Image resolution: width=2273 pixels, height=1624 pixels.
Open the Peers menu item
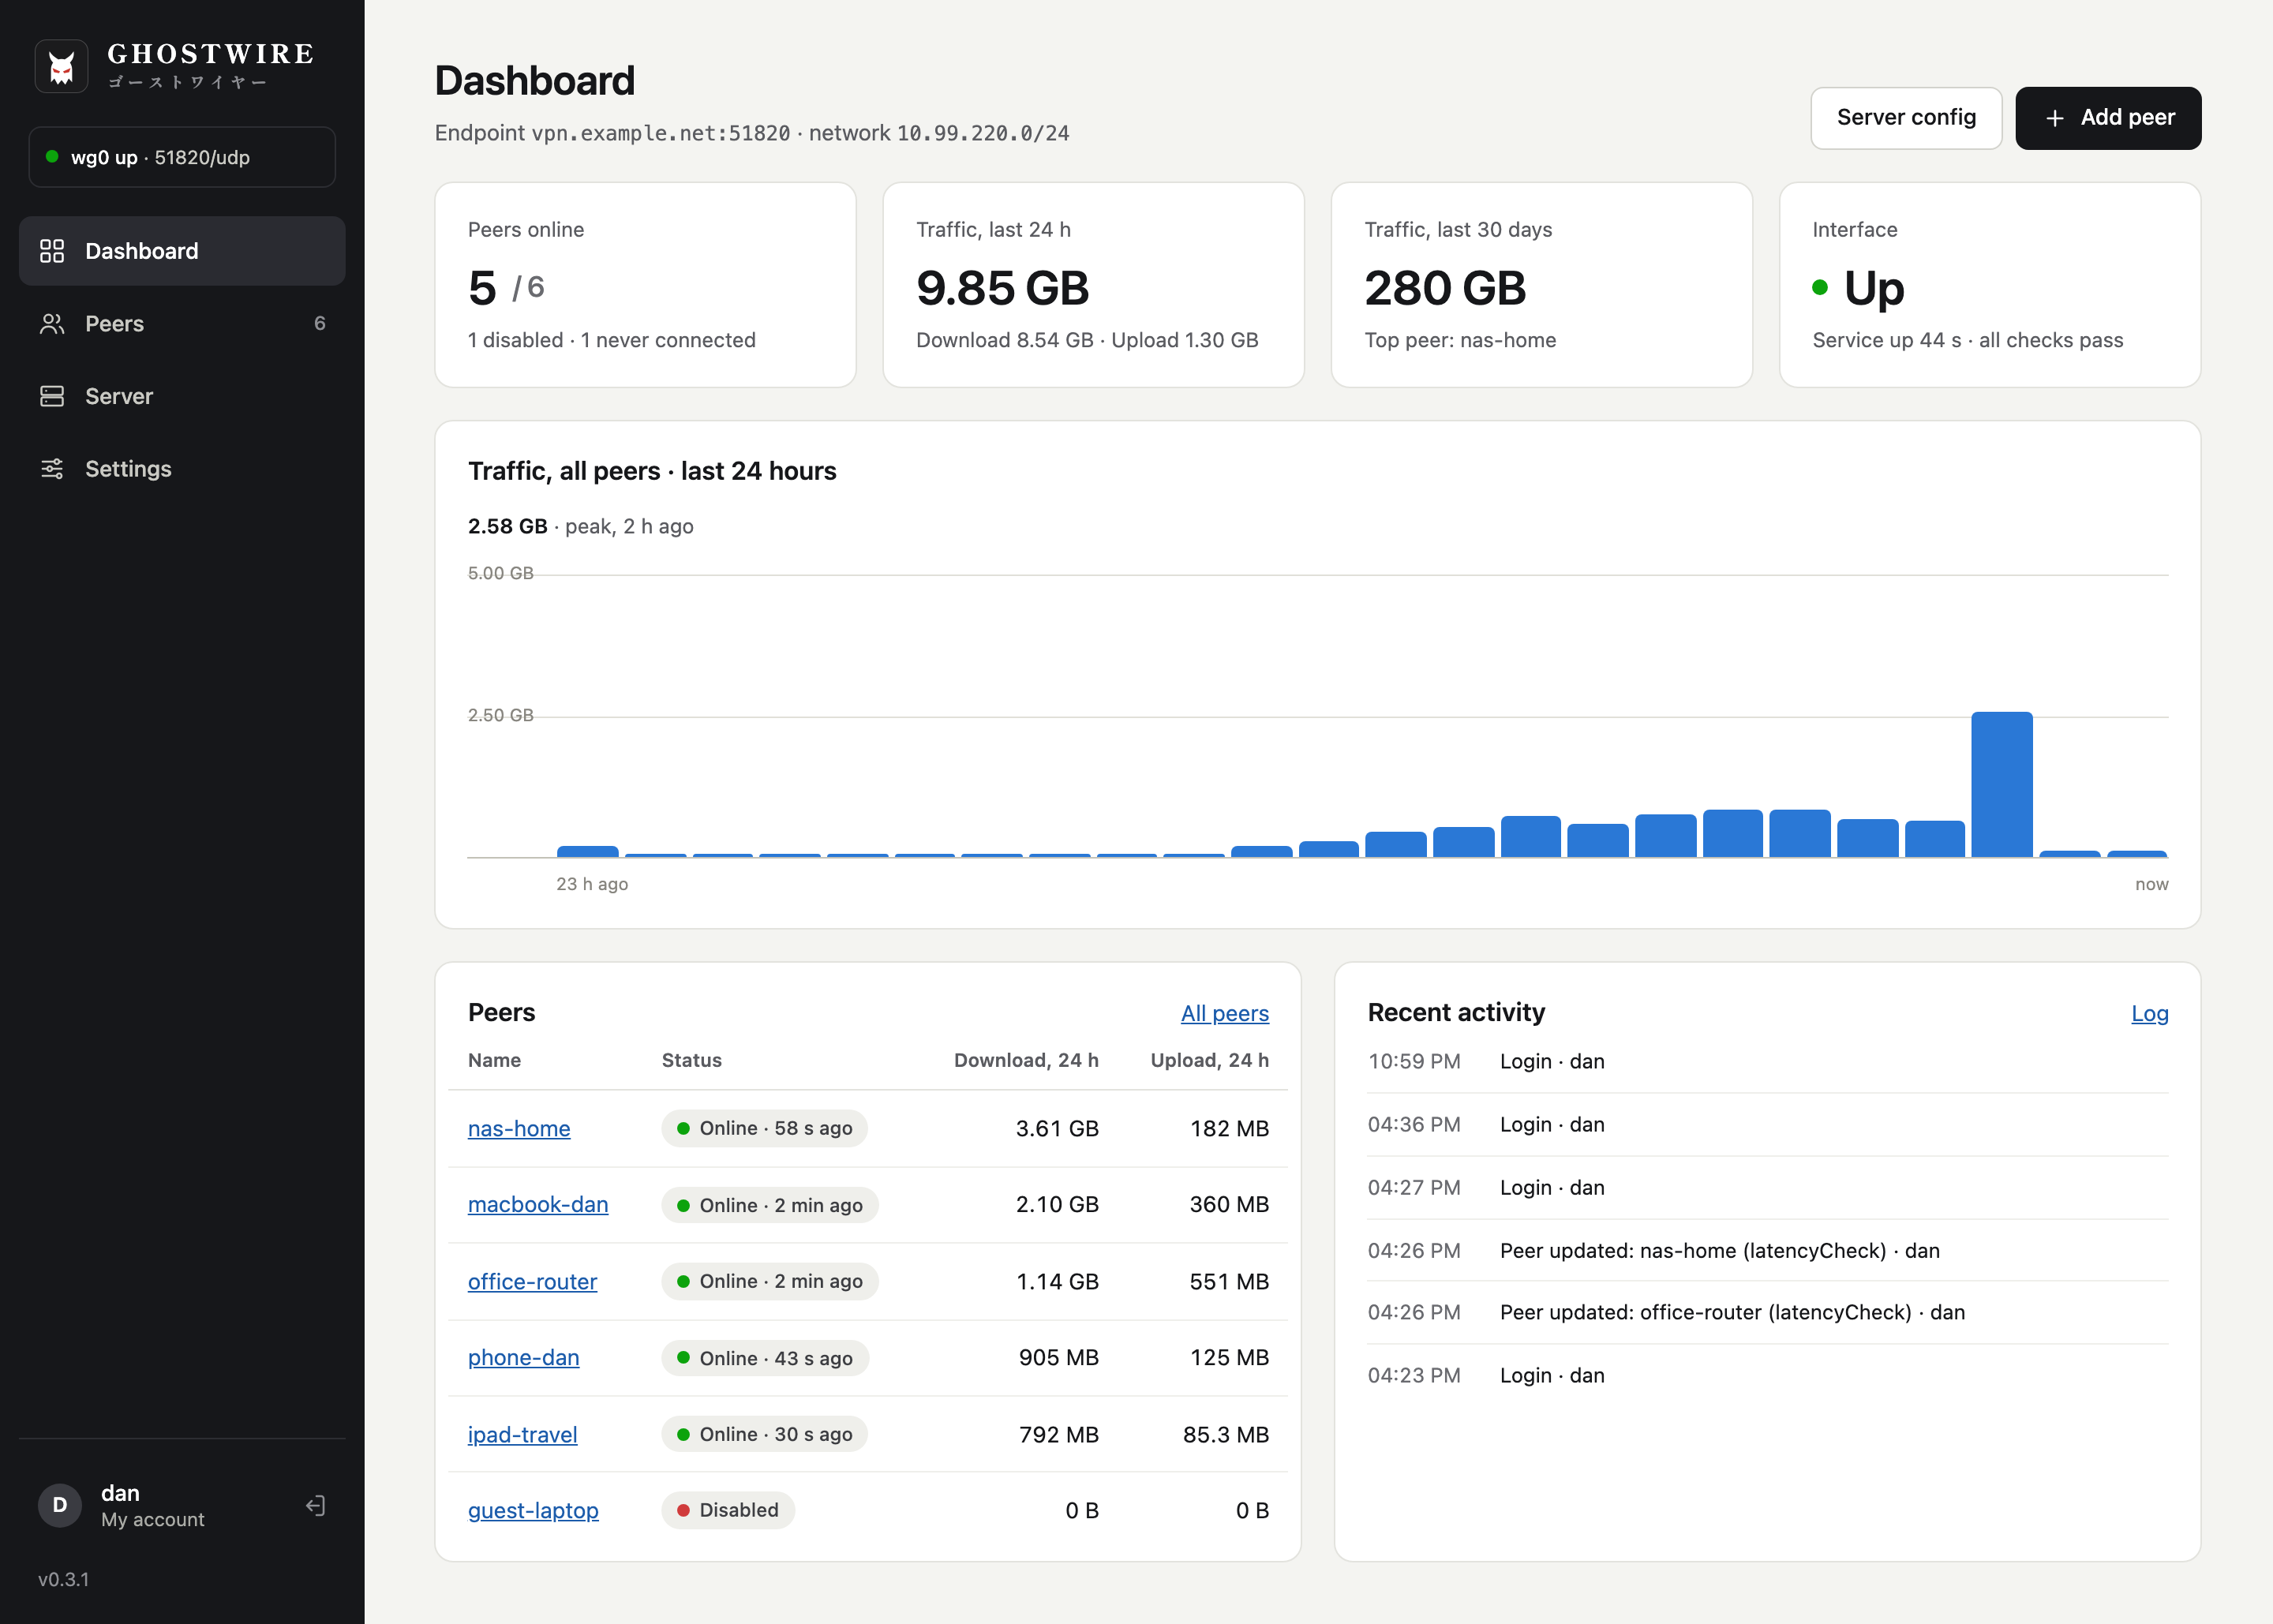pyautogui.click(x=182, y=324)
